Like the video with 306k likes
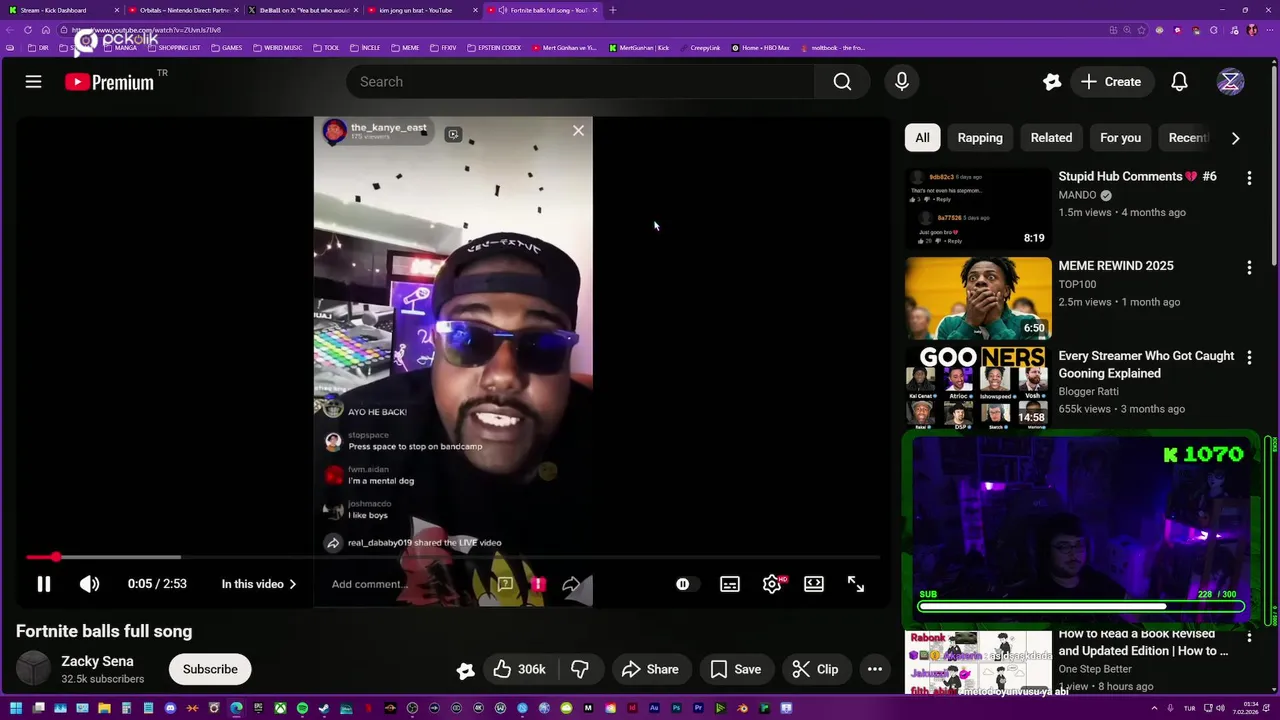 pyautogui.click(x=519, y=669)
